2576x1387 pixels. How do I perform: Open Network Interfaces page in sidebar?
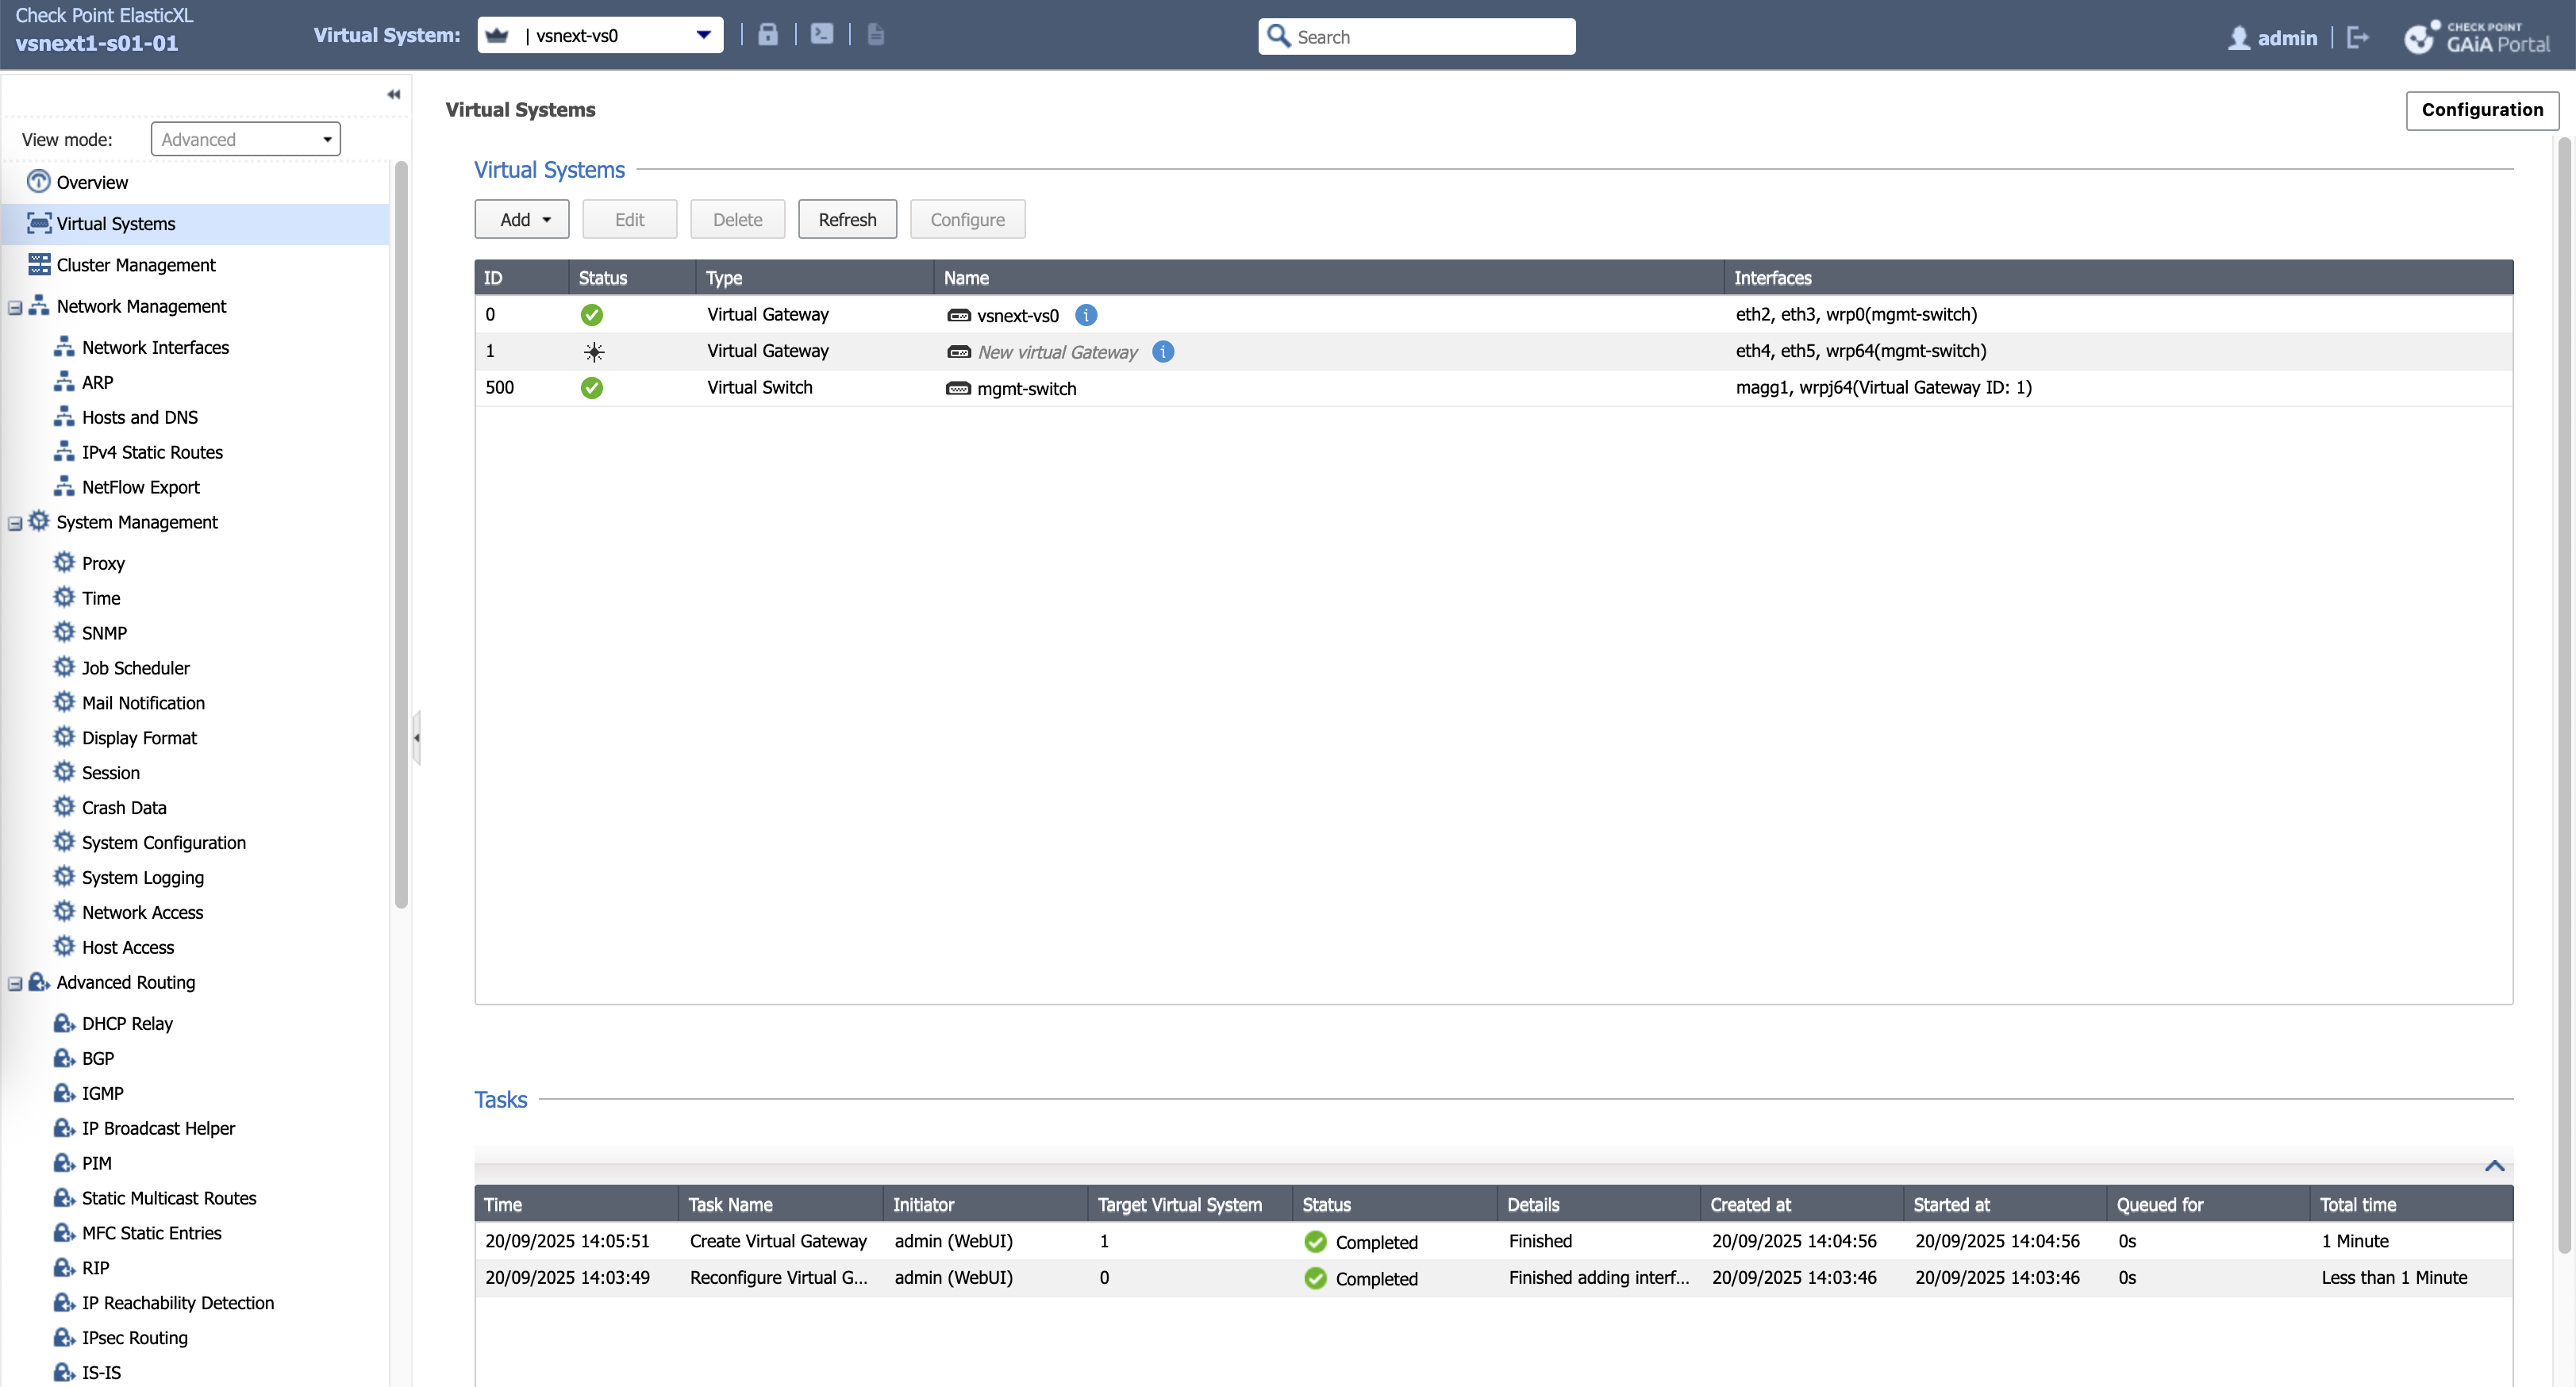[155, 347]
